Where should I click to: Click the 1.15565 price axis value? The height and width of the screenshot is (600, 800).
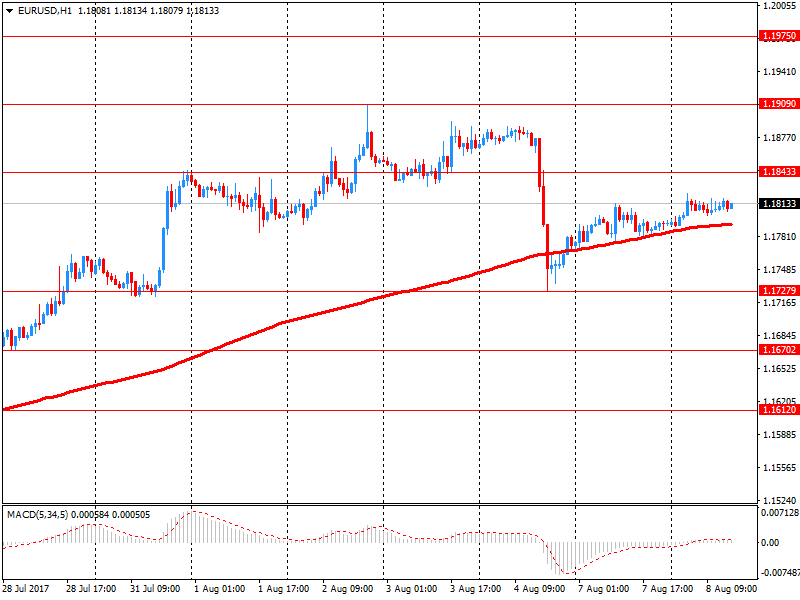[780, 468]
